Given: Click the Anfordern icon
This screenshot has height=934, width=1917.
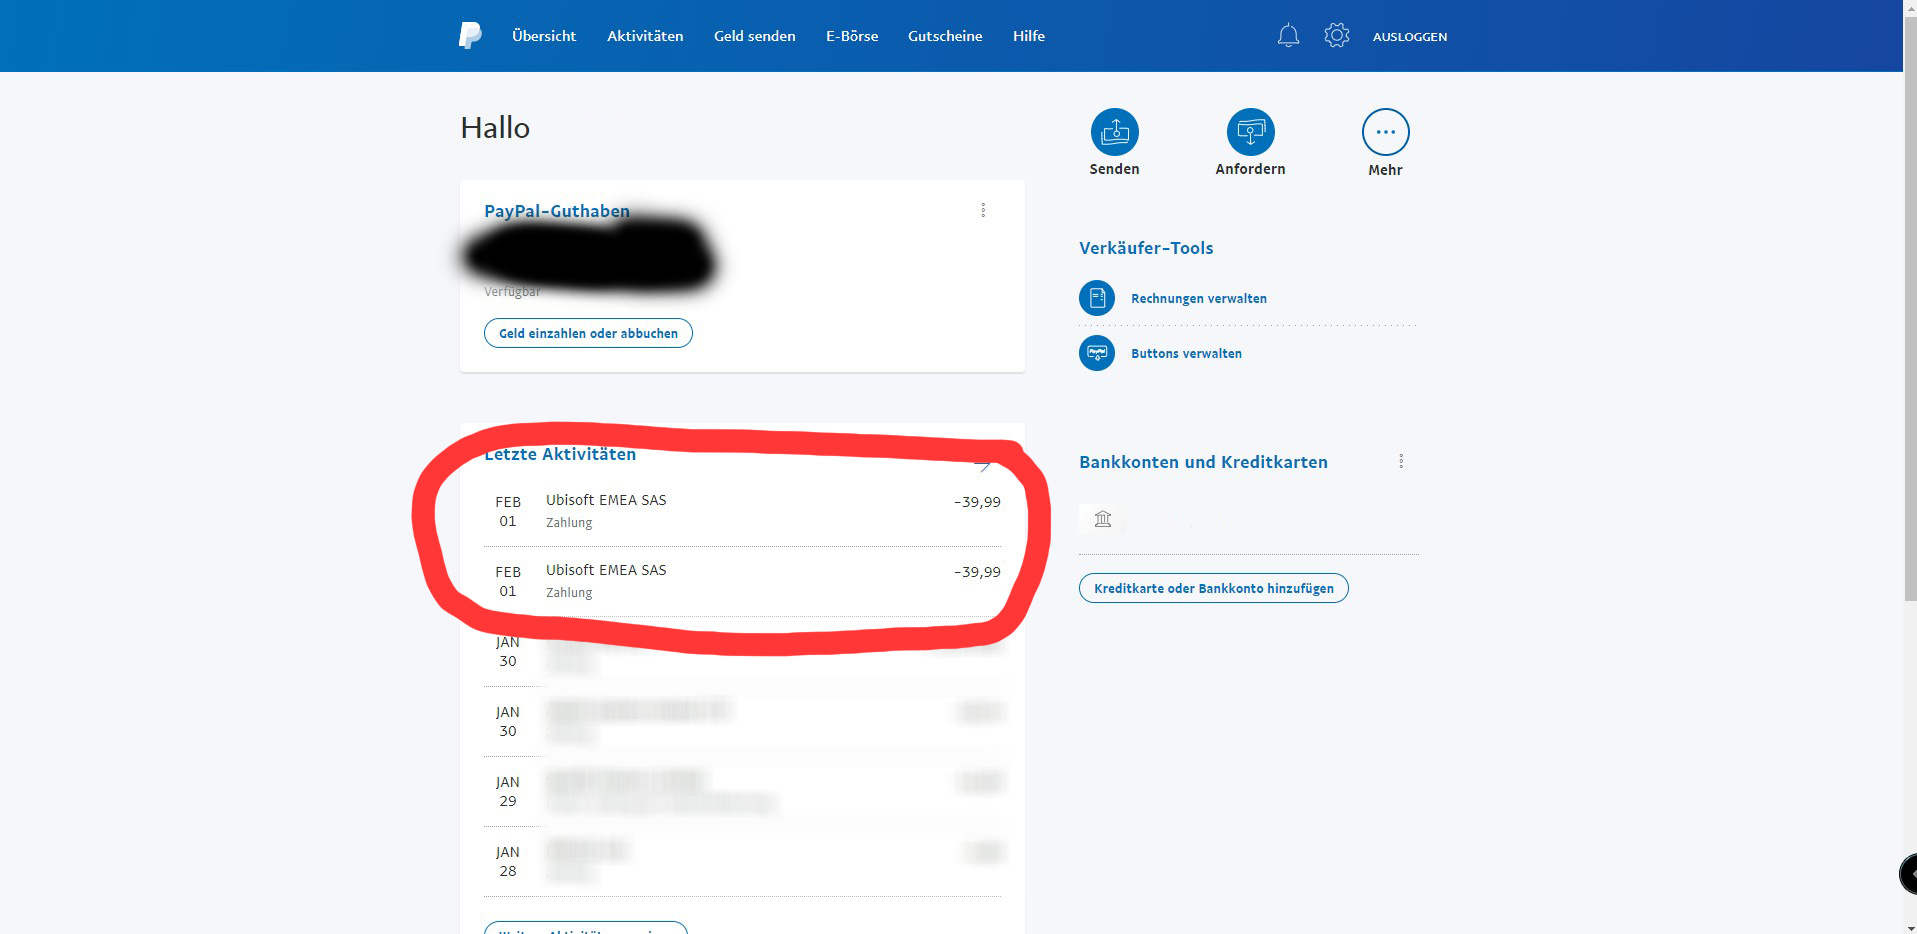Looking at the screenshot, I should (x=1251, y=132).
